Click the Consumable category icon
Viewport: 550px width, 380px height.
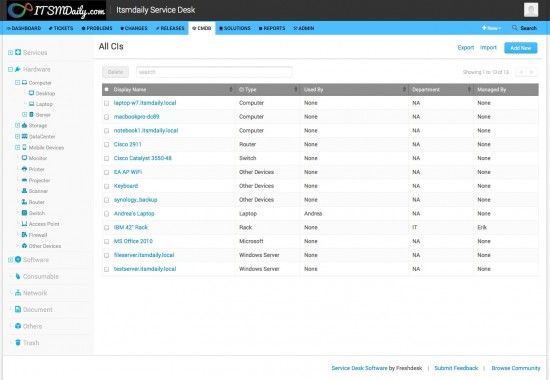coord(18,276)
